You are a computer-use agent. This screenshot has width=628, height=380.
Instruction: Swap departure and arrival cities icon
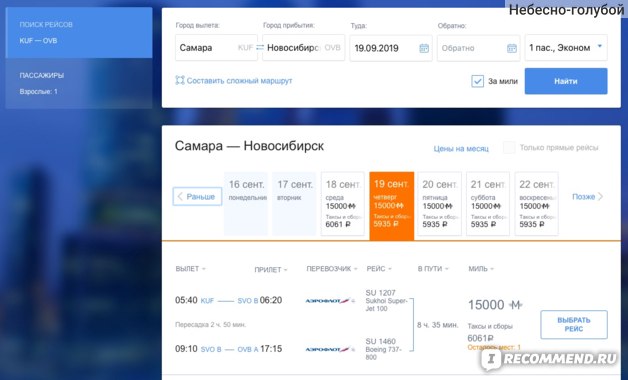pos(260,47)
